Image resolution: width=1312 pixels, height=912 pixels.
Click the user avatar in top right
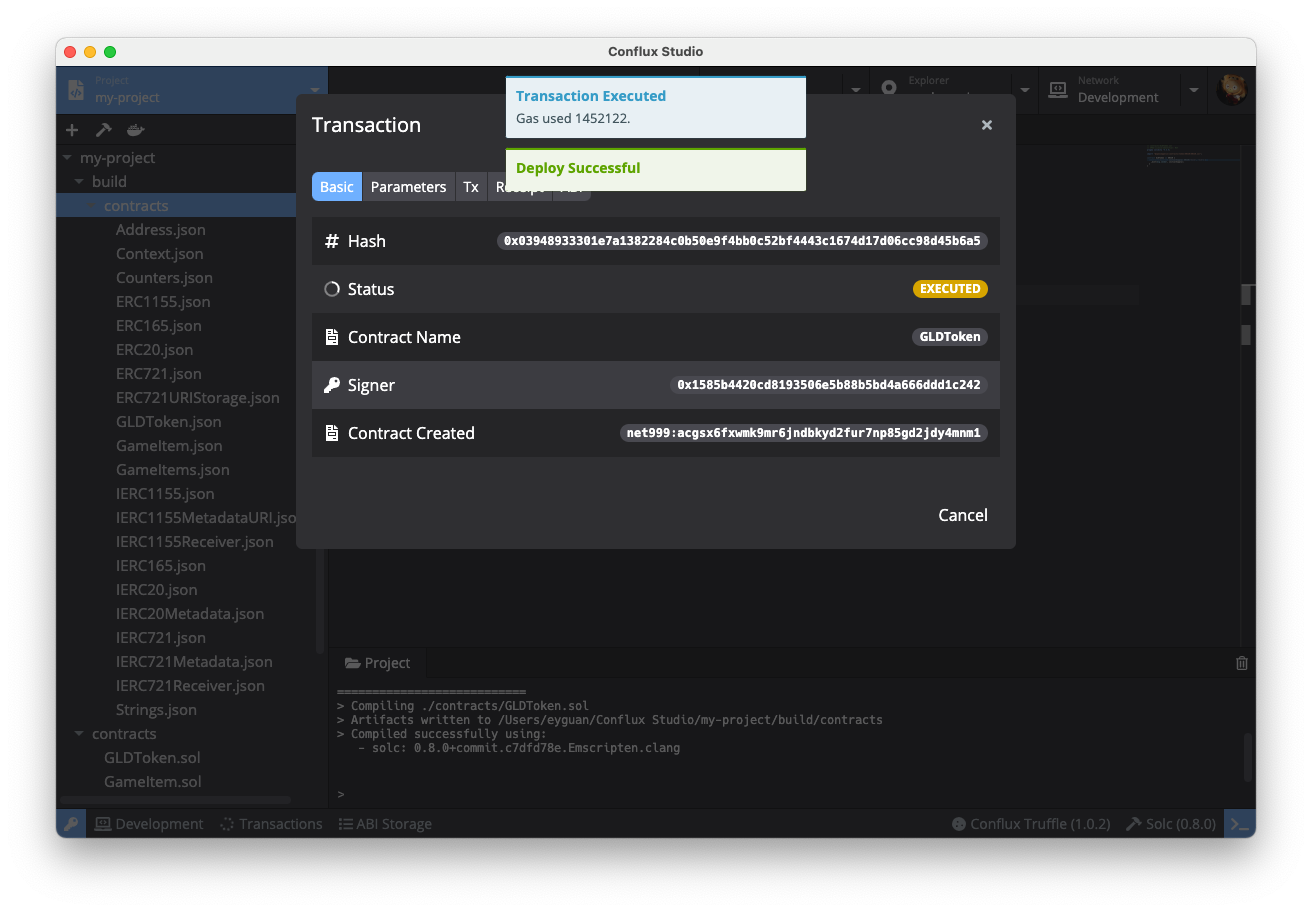(1232, 90)
